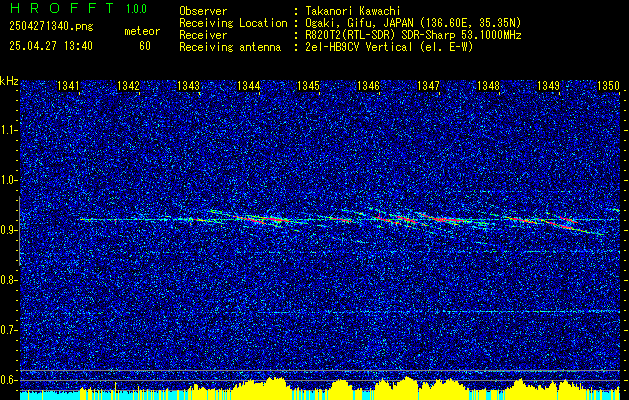Click the 1344 time marker
Screen dimensions: 629x400
tap(249, 86)
